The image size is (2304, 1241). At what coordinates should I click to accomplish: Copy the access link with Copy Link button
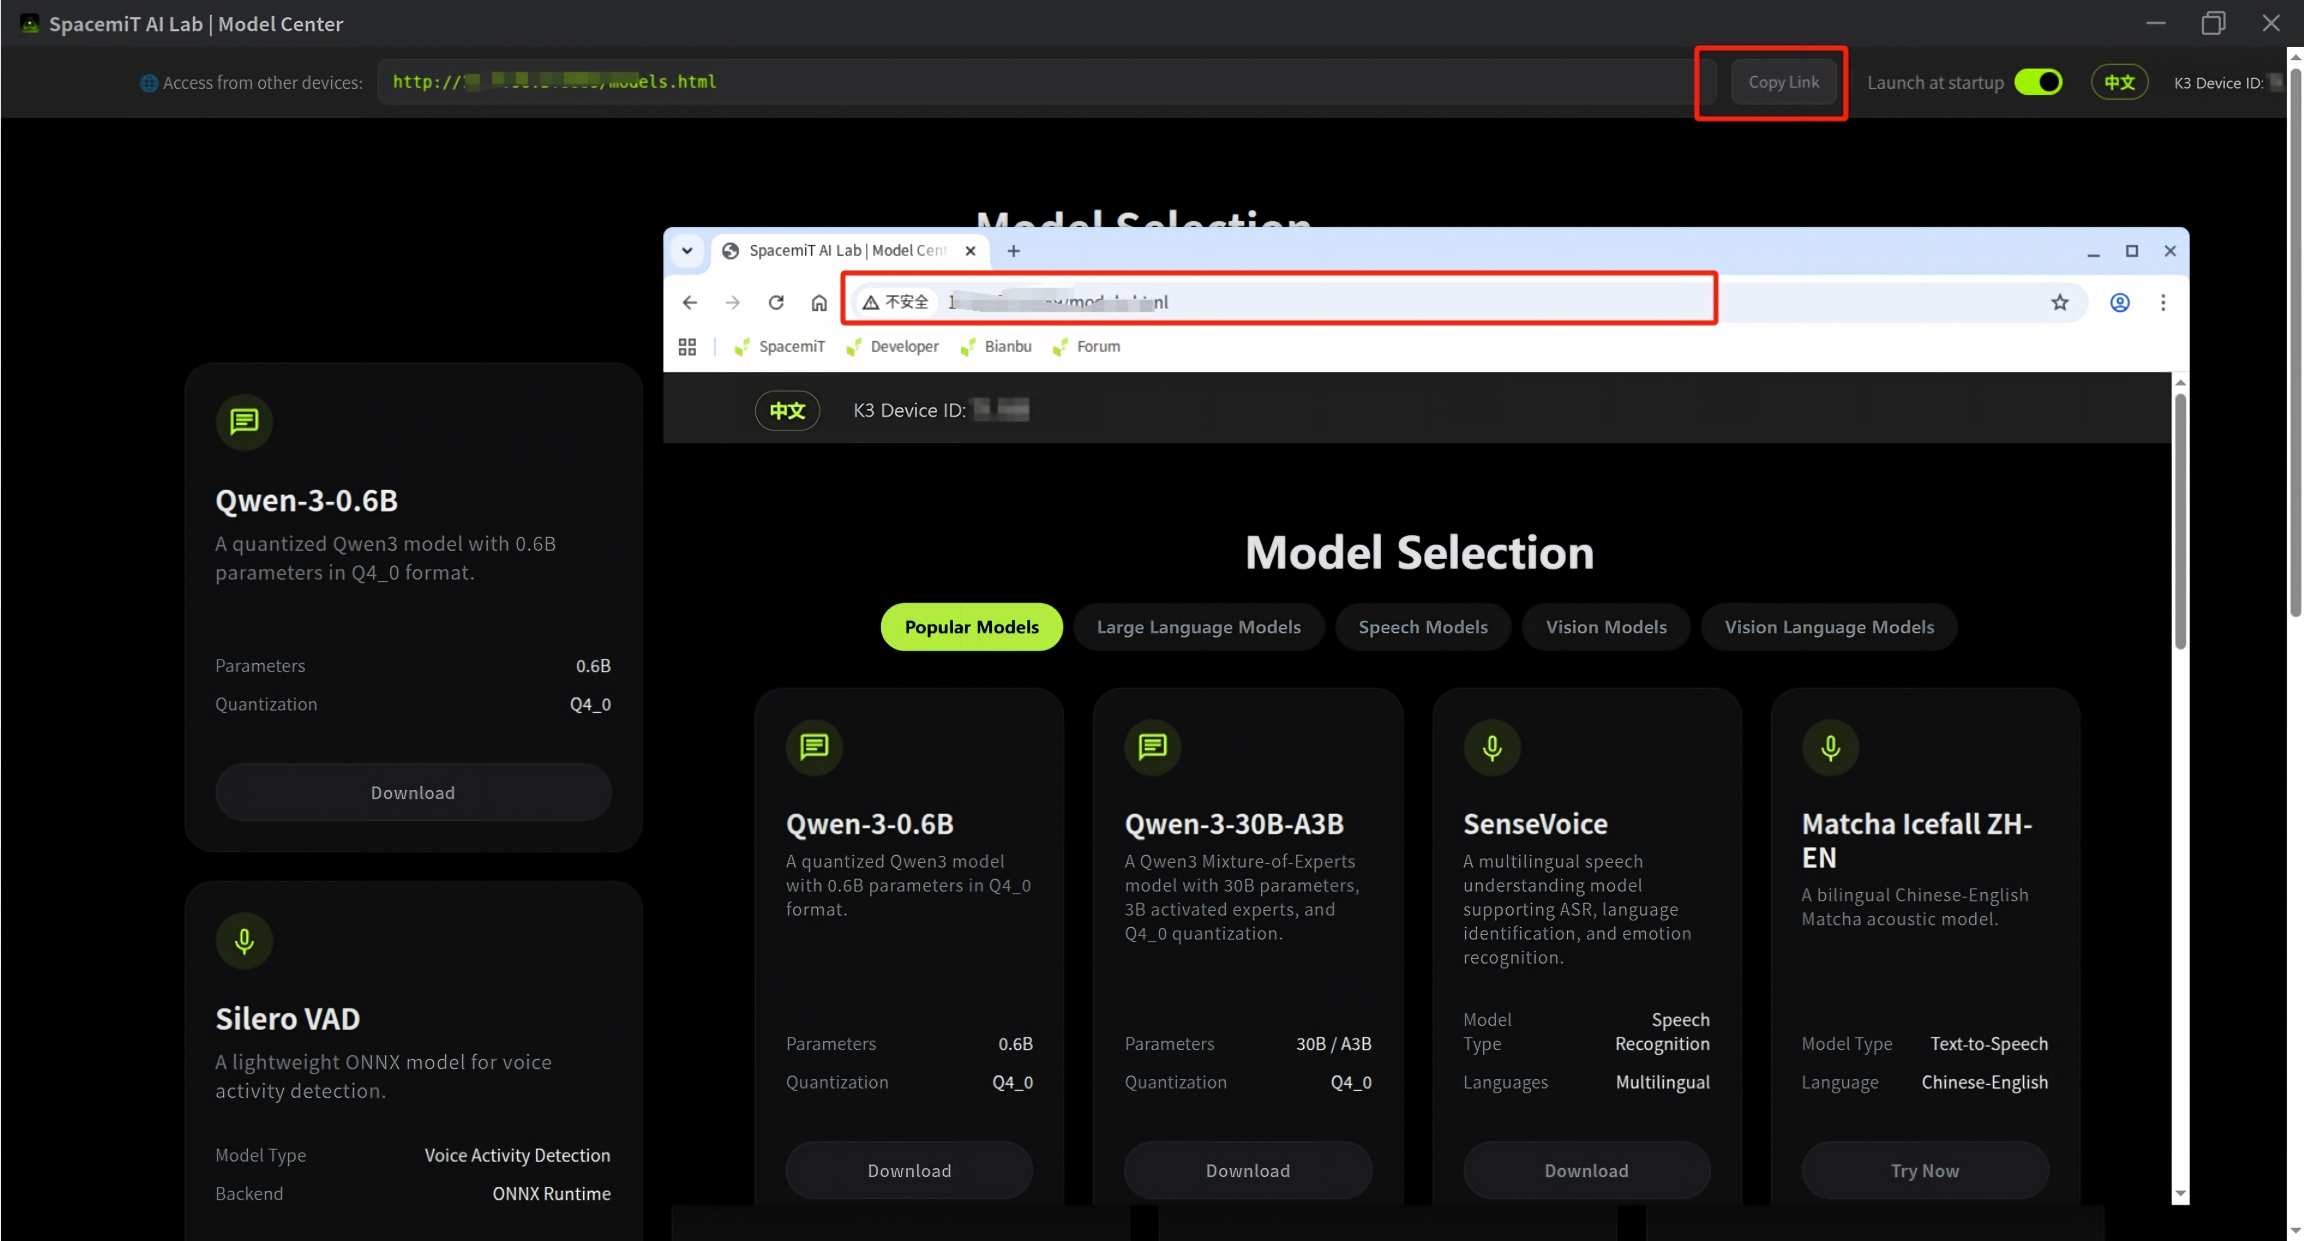point(1783,82)
